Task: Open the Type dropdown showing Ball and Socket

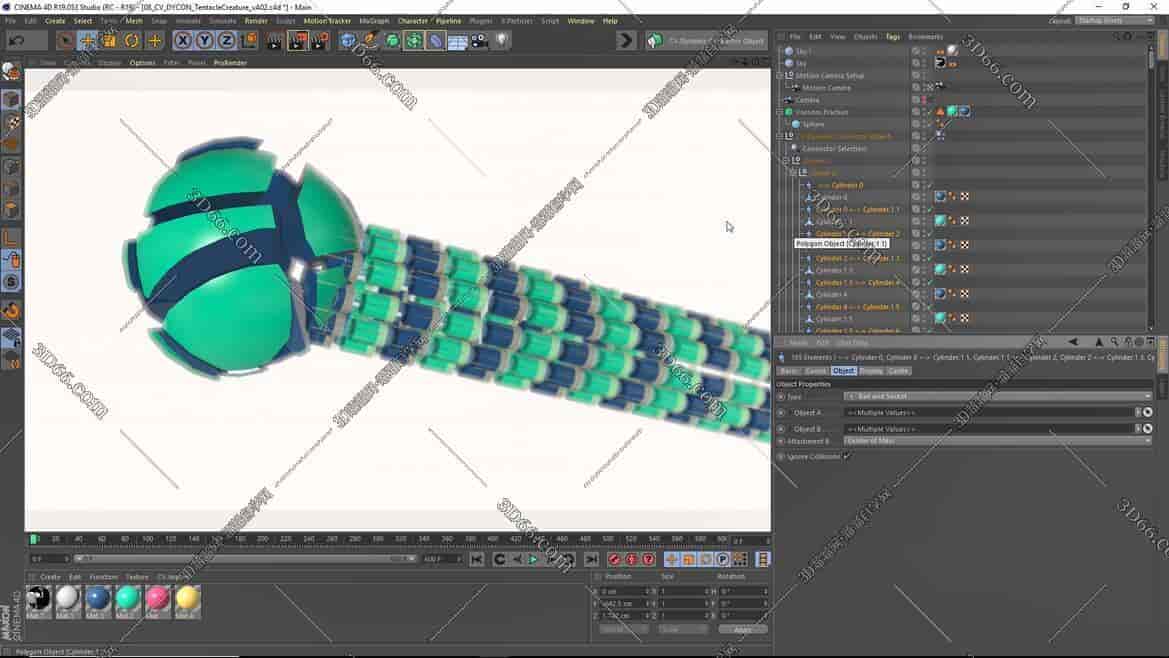Action: coord(1000,395)
